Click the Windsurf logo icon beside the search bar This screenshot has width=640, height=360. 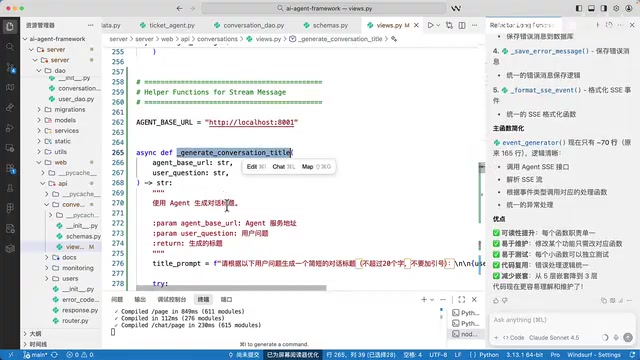tap(456, 8)
